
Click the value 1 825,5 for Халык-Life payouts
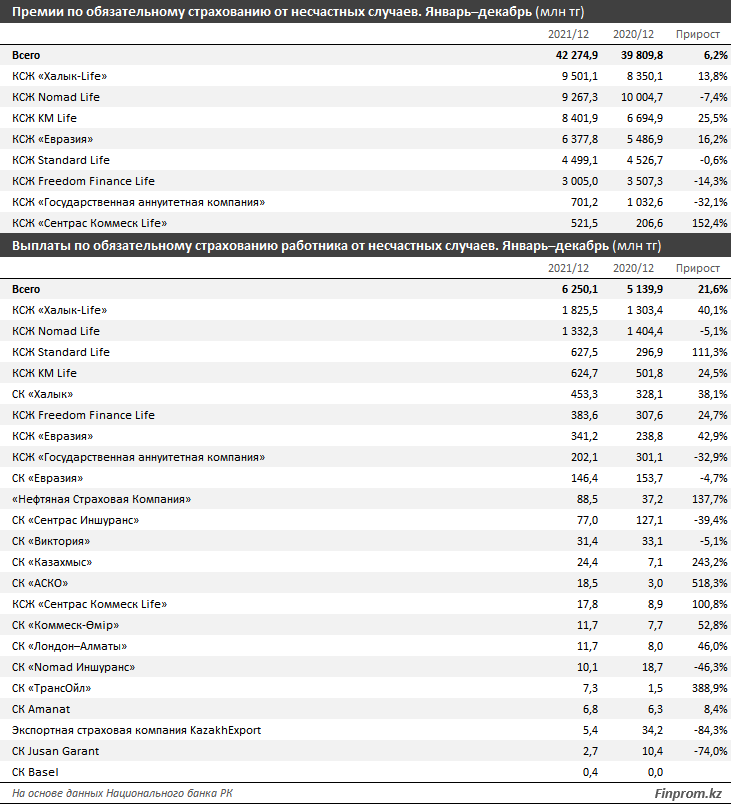click(580, 310)
